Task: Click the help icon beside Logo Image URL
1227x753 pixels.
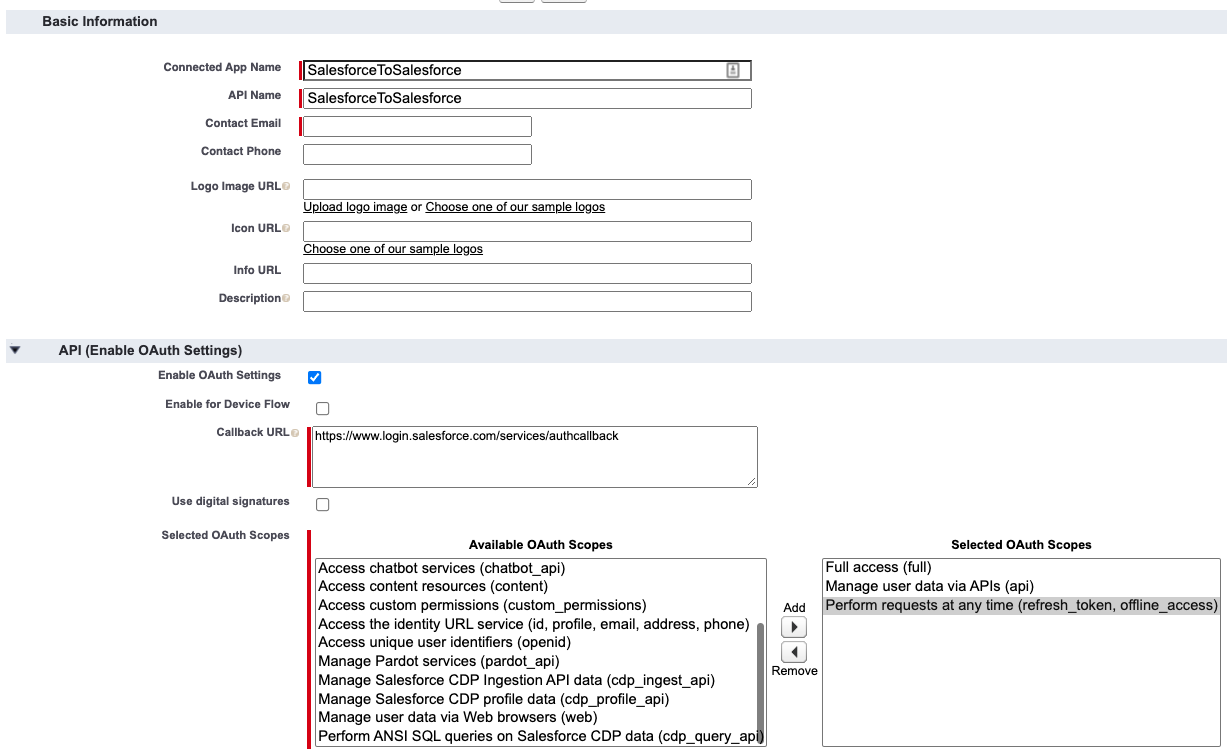Action: click(x=289, y=186)
